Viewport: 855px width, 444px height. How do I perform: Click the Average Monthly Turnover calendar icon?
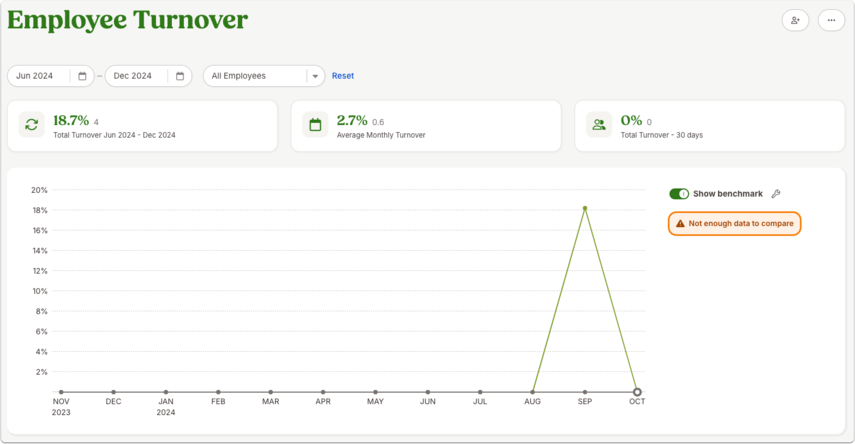point(315,125)
